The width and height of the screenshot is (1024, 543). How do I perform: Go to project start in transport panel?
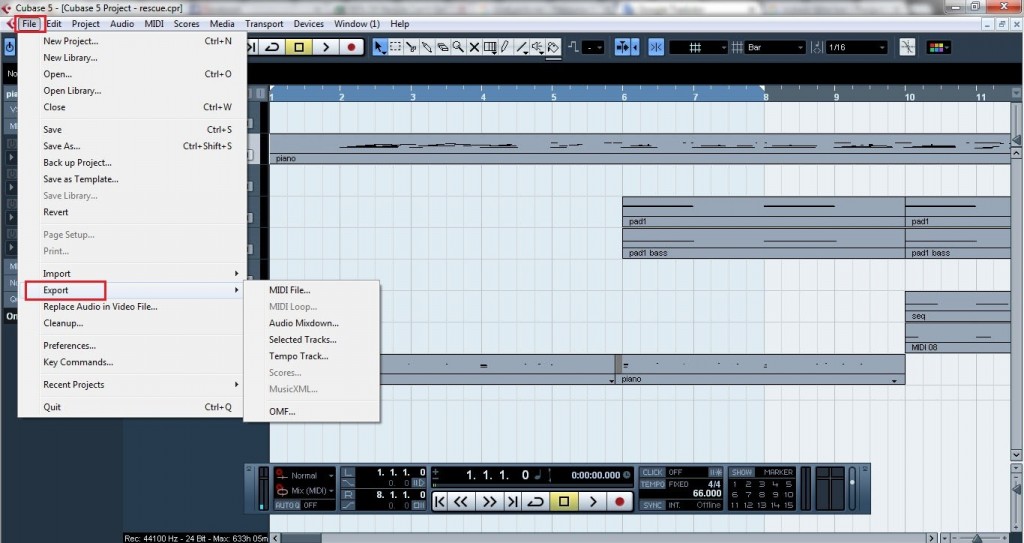coord(440,501)
